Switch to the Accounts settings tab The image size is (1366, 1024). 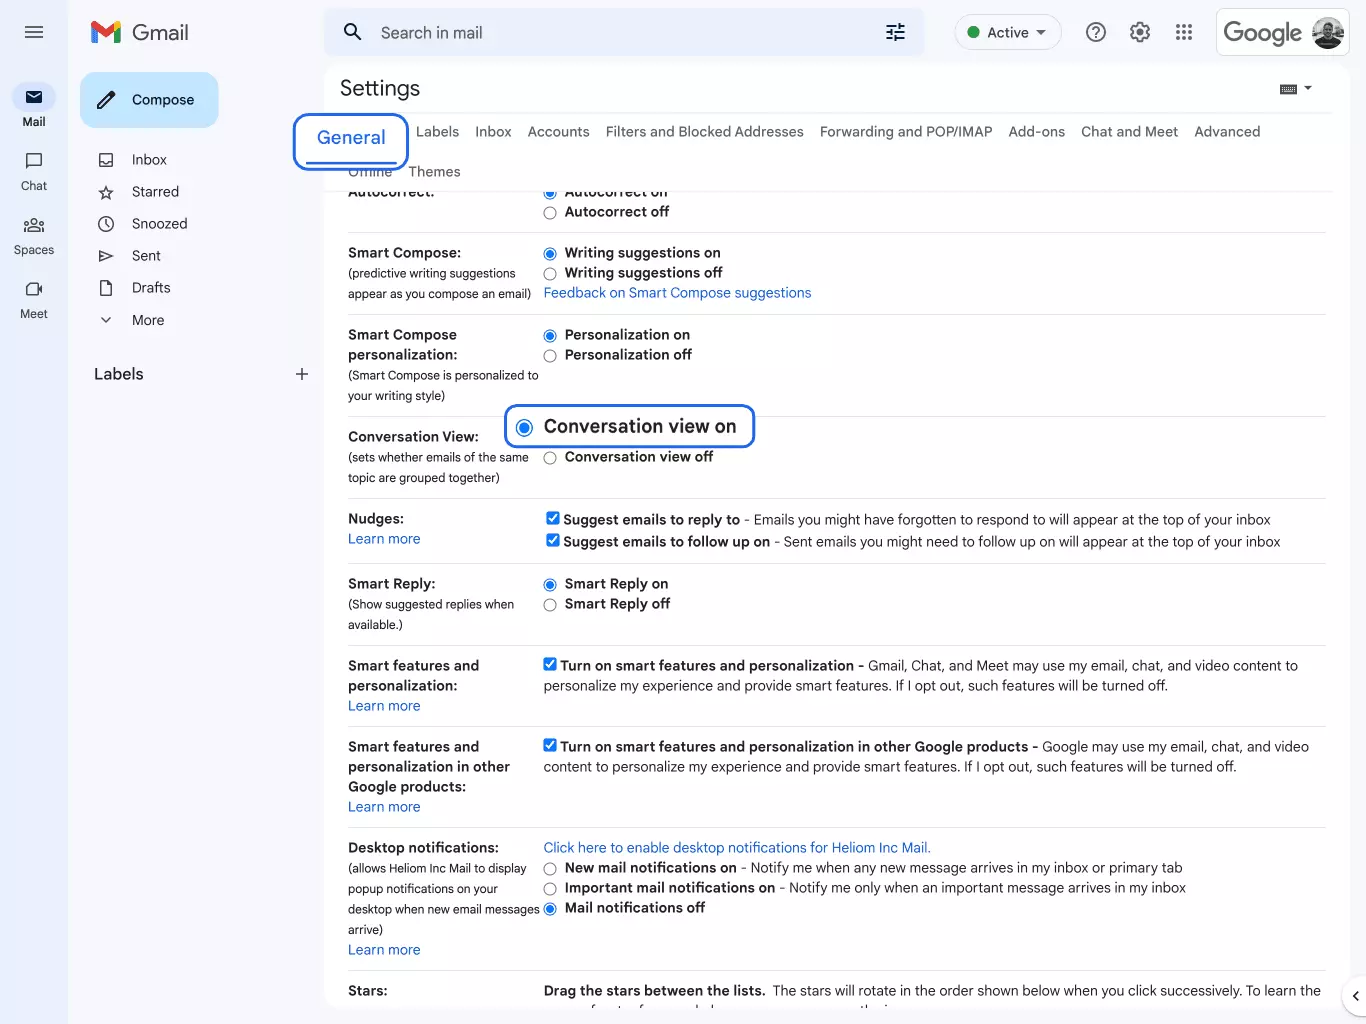point(558,131)
